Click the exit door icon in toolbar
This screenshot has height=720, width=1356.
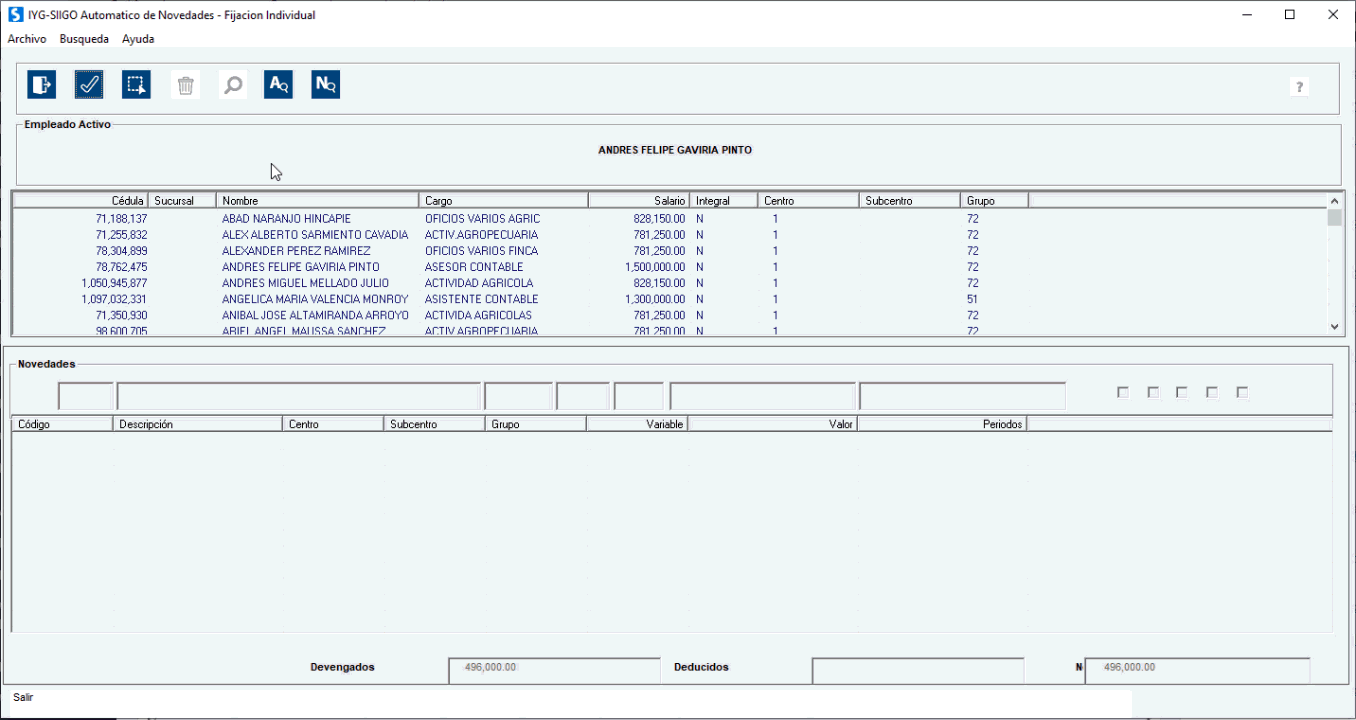(x=41, y=85)
